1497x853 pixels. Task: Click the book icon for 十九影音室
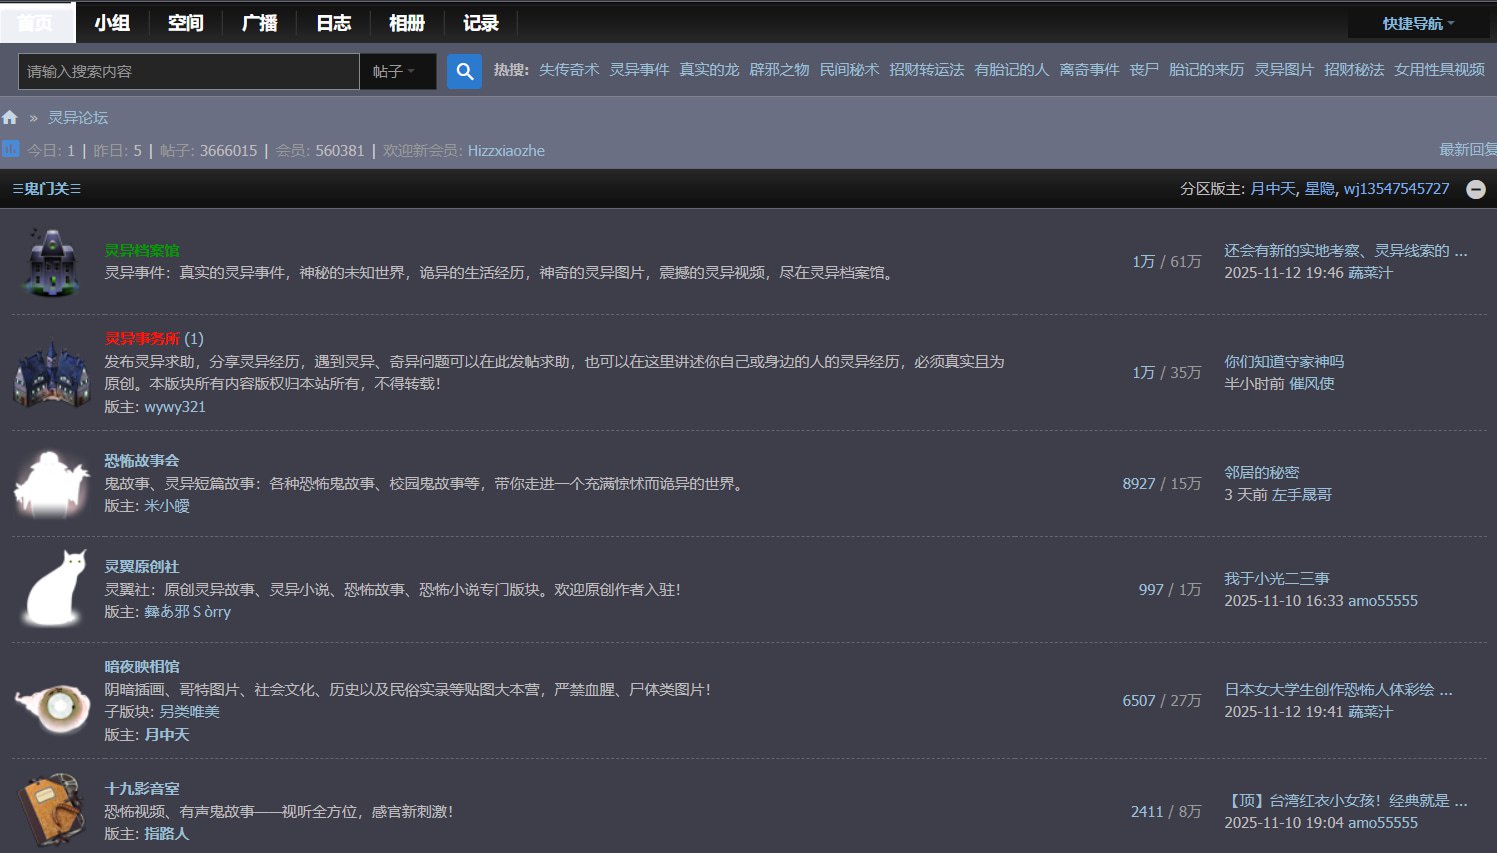pyautogui.click(x=50, y=810)
